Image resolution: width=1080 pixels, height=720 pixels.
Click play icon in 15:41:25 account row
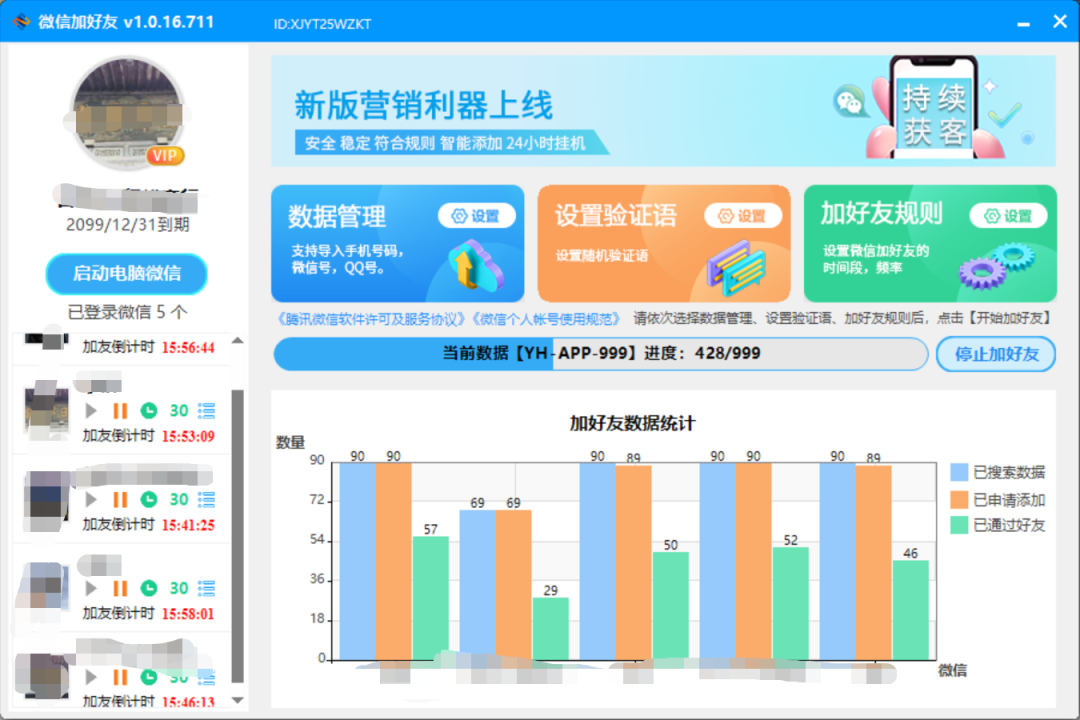[91, 500]
